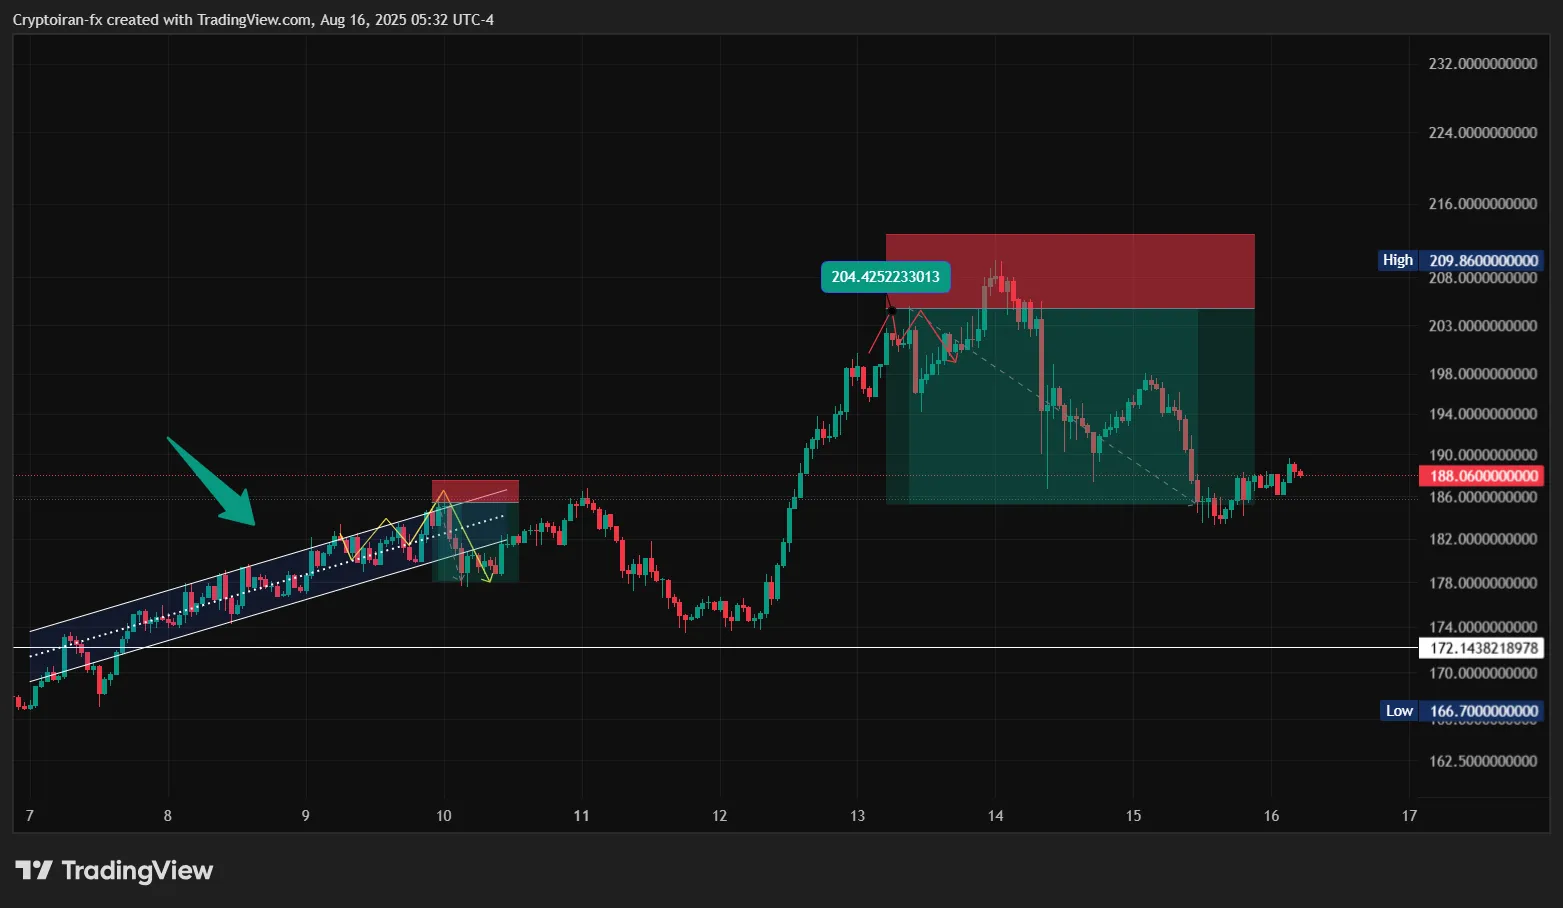Click the red 188.06 current price label

coord(1481,476)
